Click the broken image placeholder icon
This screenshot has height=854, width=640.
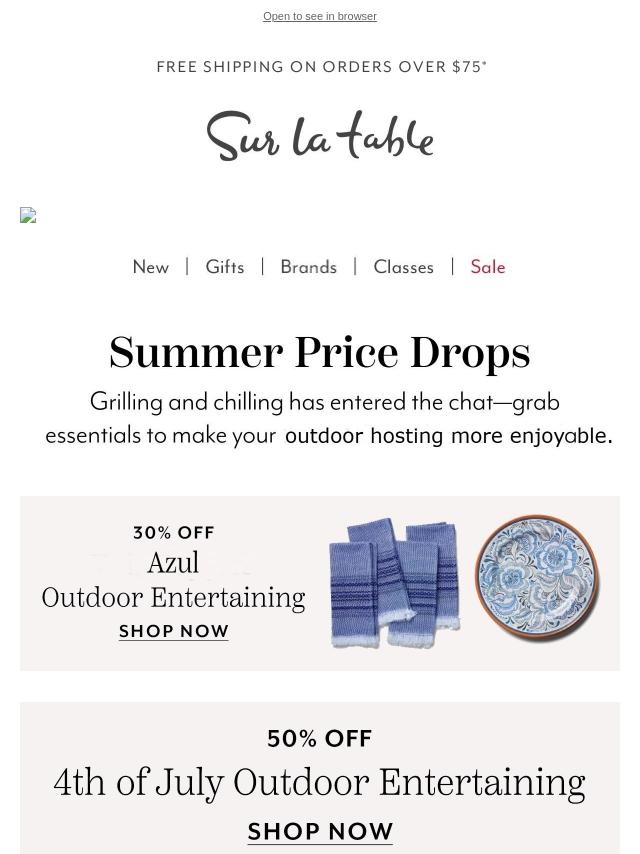(28, 215)
